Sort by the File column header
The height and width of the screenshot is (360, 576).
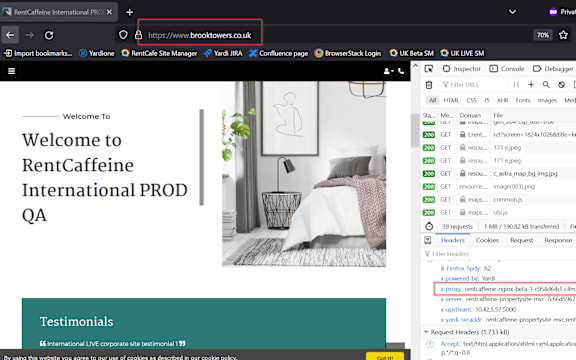(x=533, y=115)
